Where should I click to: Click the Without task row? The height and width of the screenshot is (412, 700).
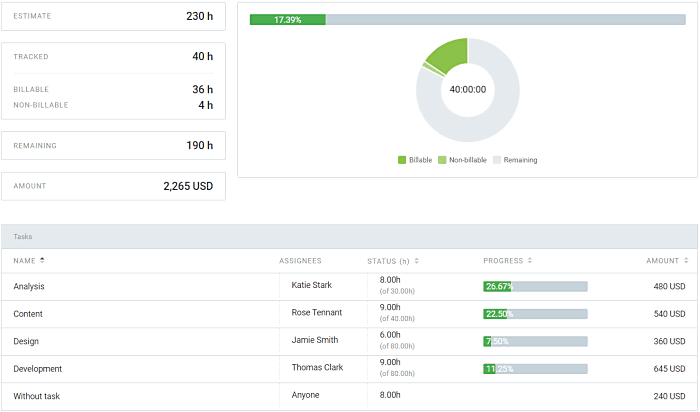click(36, 396)
